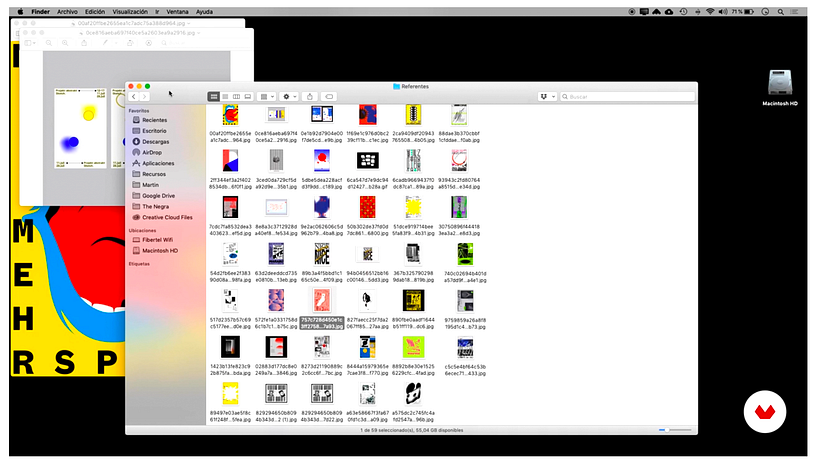Select file 890fbe0aadf1644...dc6.jpg thumbnail
The width and height of the screenshot is (820, 463).
pyautogui.click(x=413, y=300)
